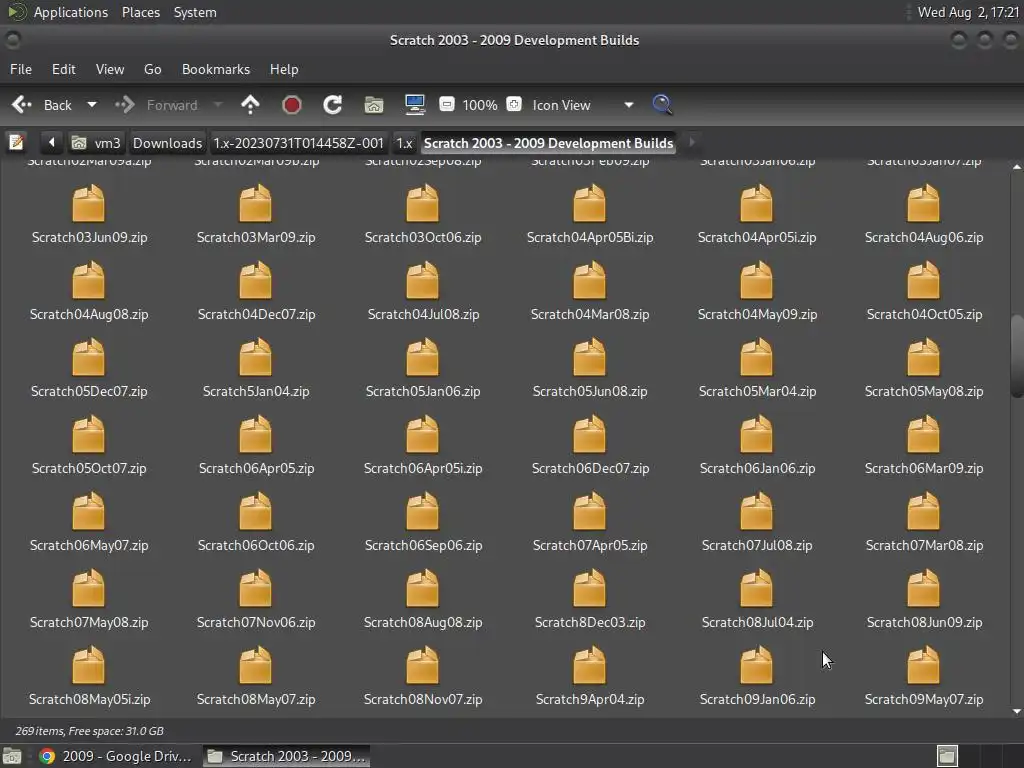Open the Go menu
1024x768 pixels.
152,69
